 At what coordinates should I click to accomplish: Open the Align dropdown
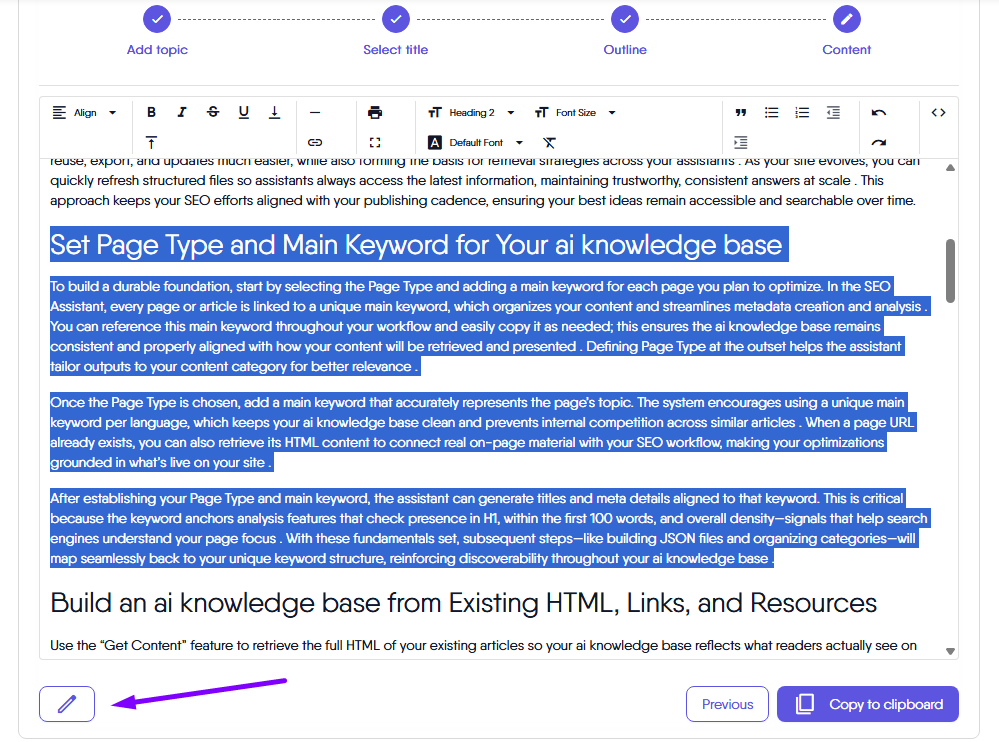85,113
